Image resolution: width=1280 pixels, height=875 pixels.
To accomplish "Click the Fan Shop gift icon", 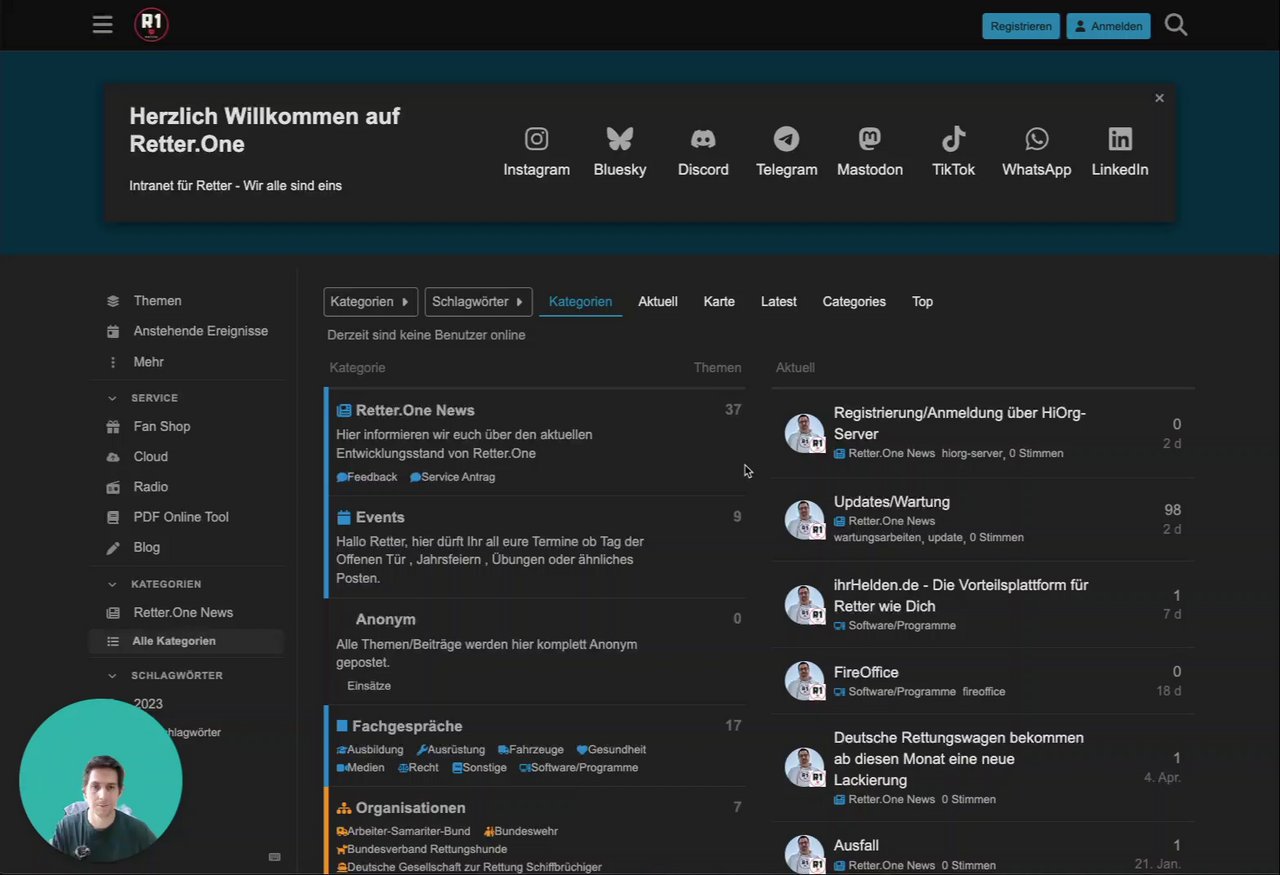I will click(x=113, y=426).
